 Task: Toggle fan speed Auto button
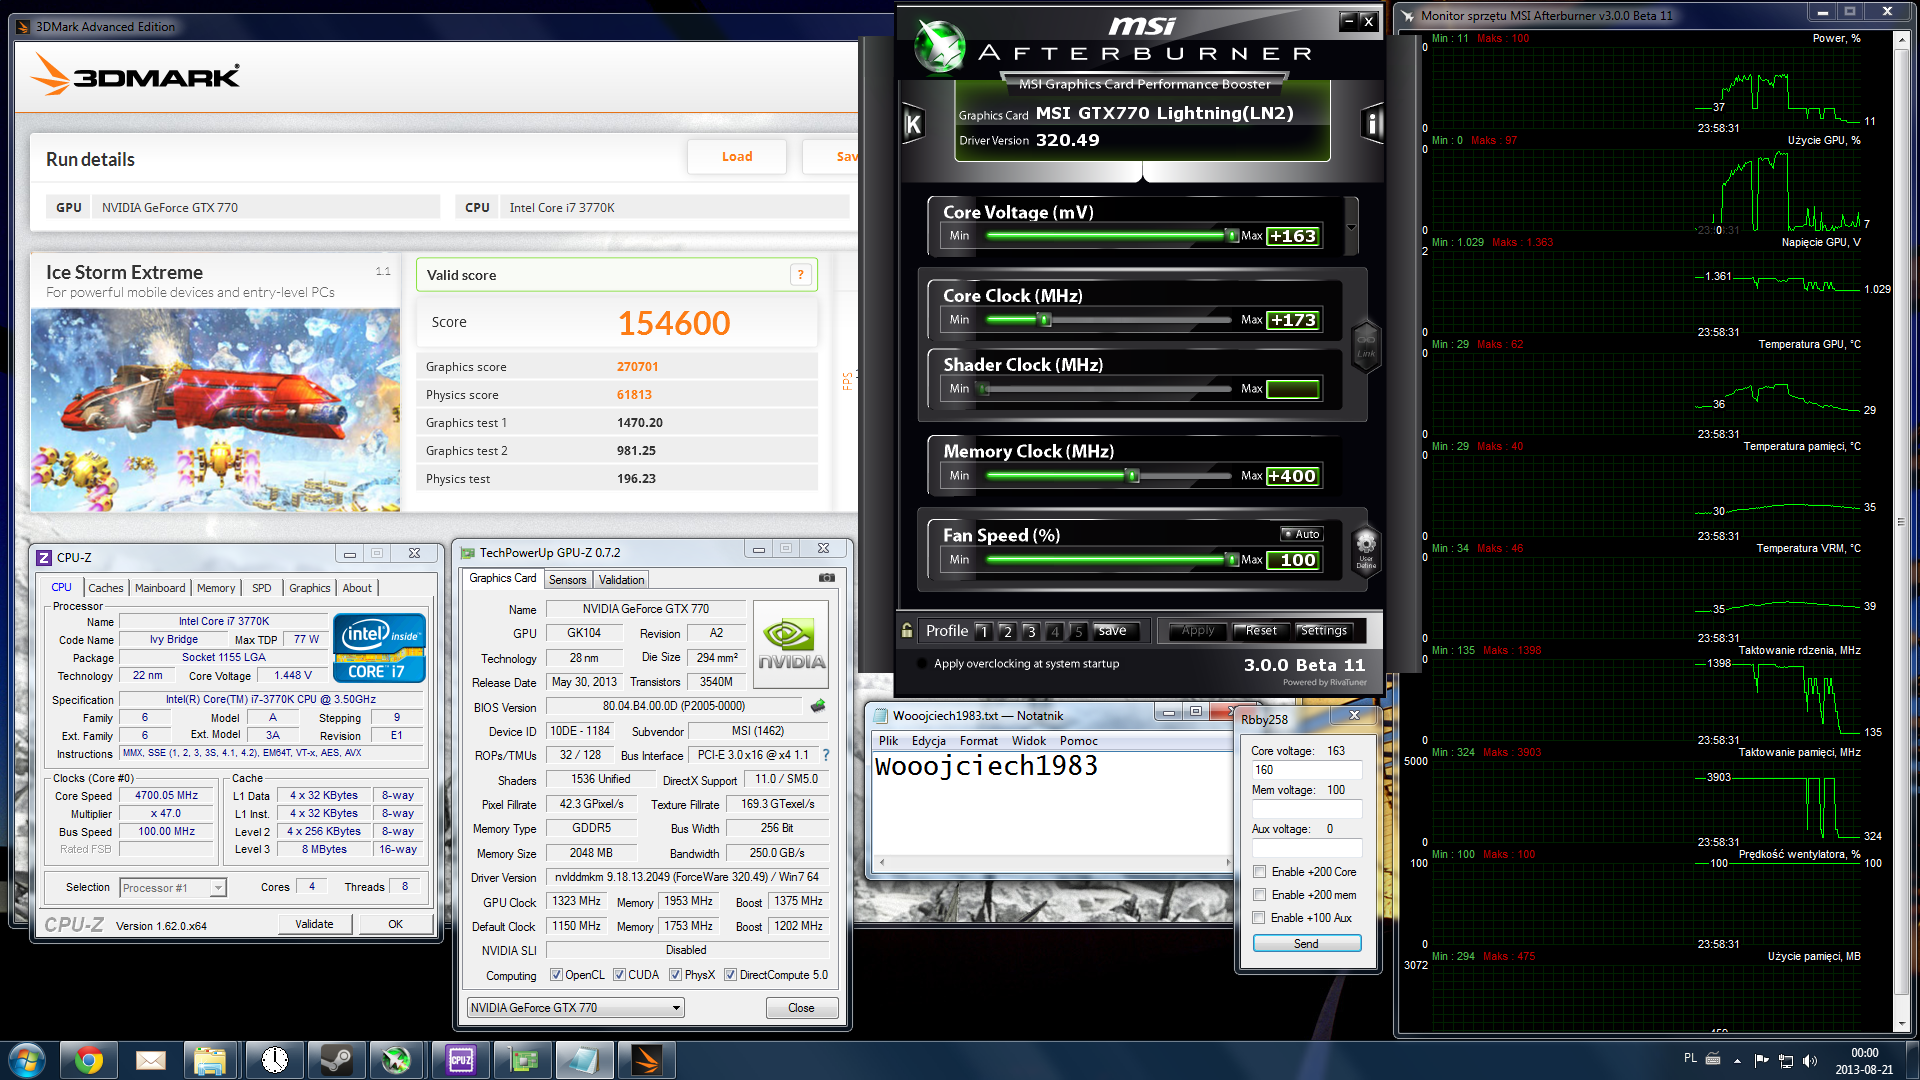point(1302,534)
